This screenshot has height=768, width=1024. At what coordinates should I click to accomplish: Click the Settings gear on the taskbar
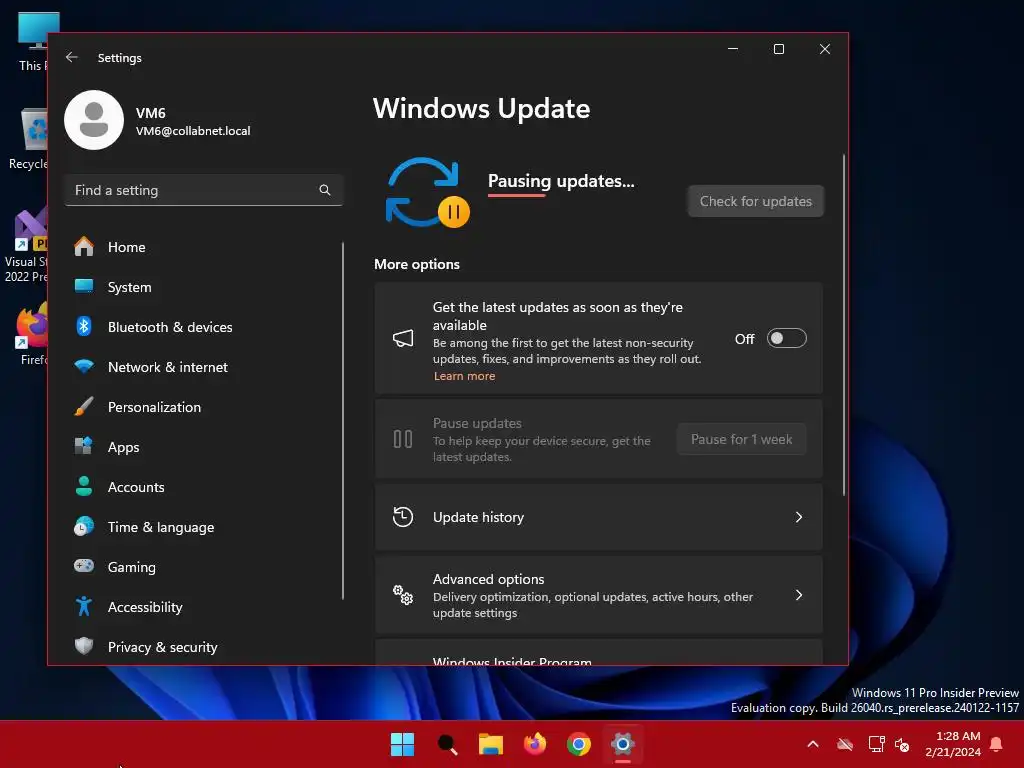622,744
